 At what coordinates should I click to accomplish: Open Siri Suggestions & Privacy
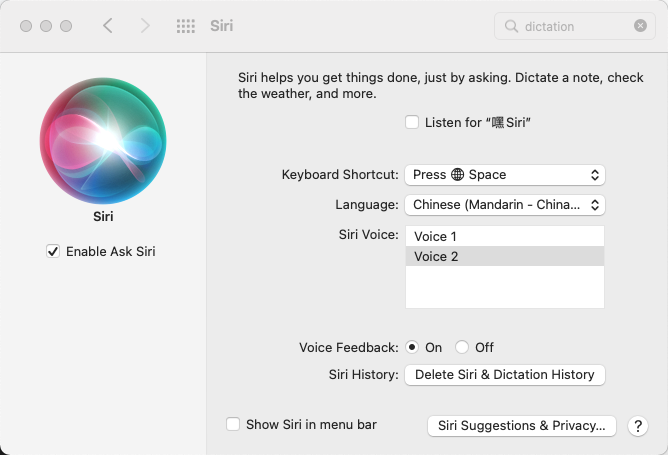tap(522, 426)
